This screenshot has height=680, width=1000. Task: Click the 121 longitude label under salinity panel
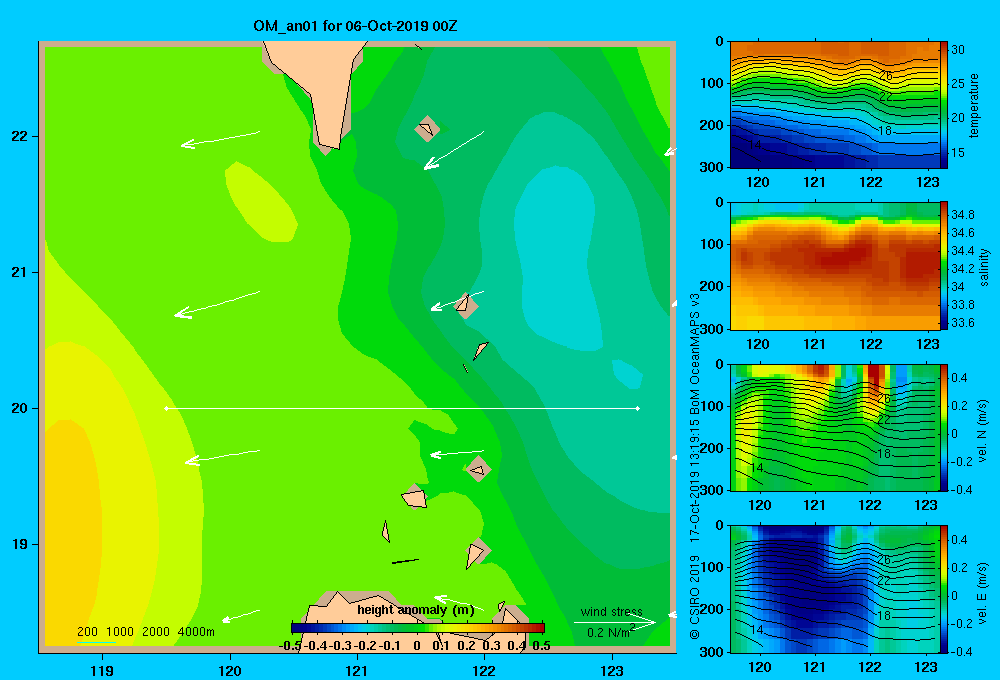(x=814, y=344)
